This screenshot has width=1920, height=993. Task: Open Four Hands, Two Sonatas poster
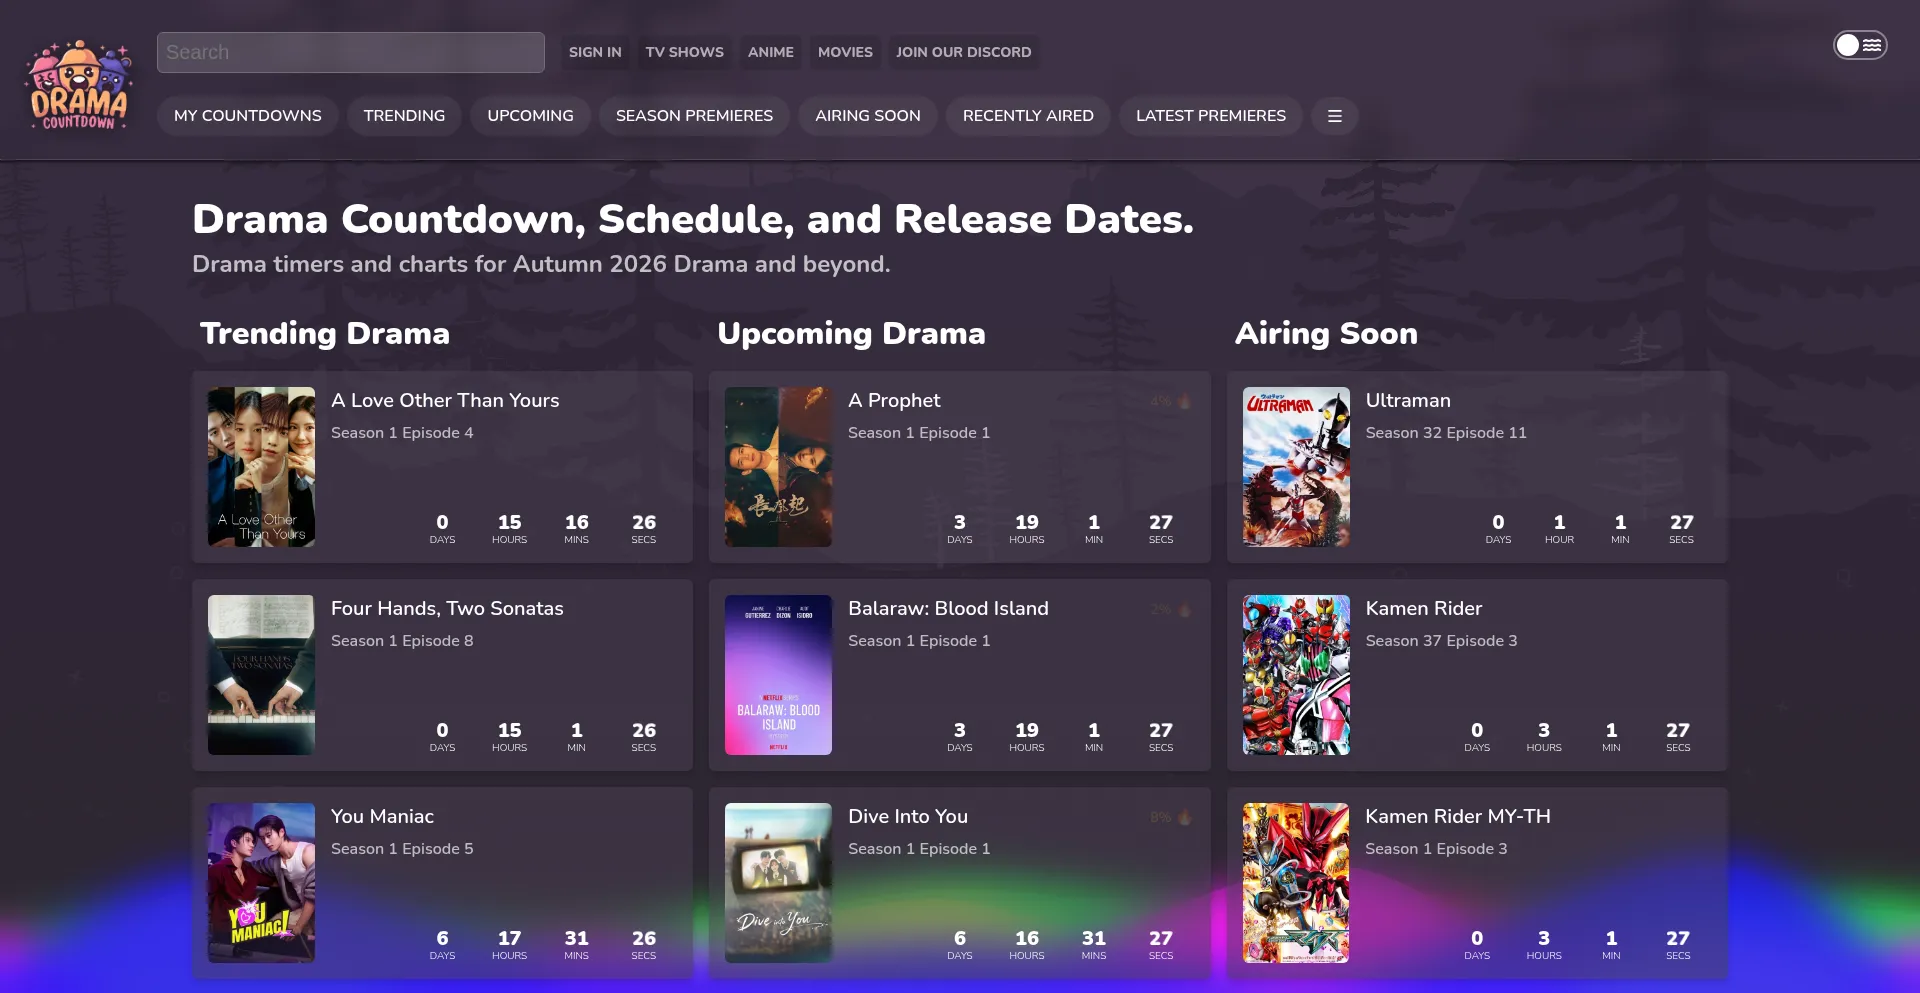point(261,675)
